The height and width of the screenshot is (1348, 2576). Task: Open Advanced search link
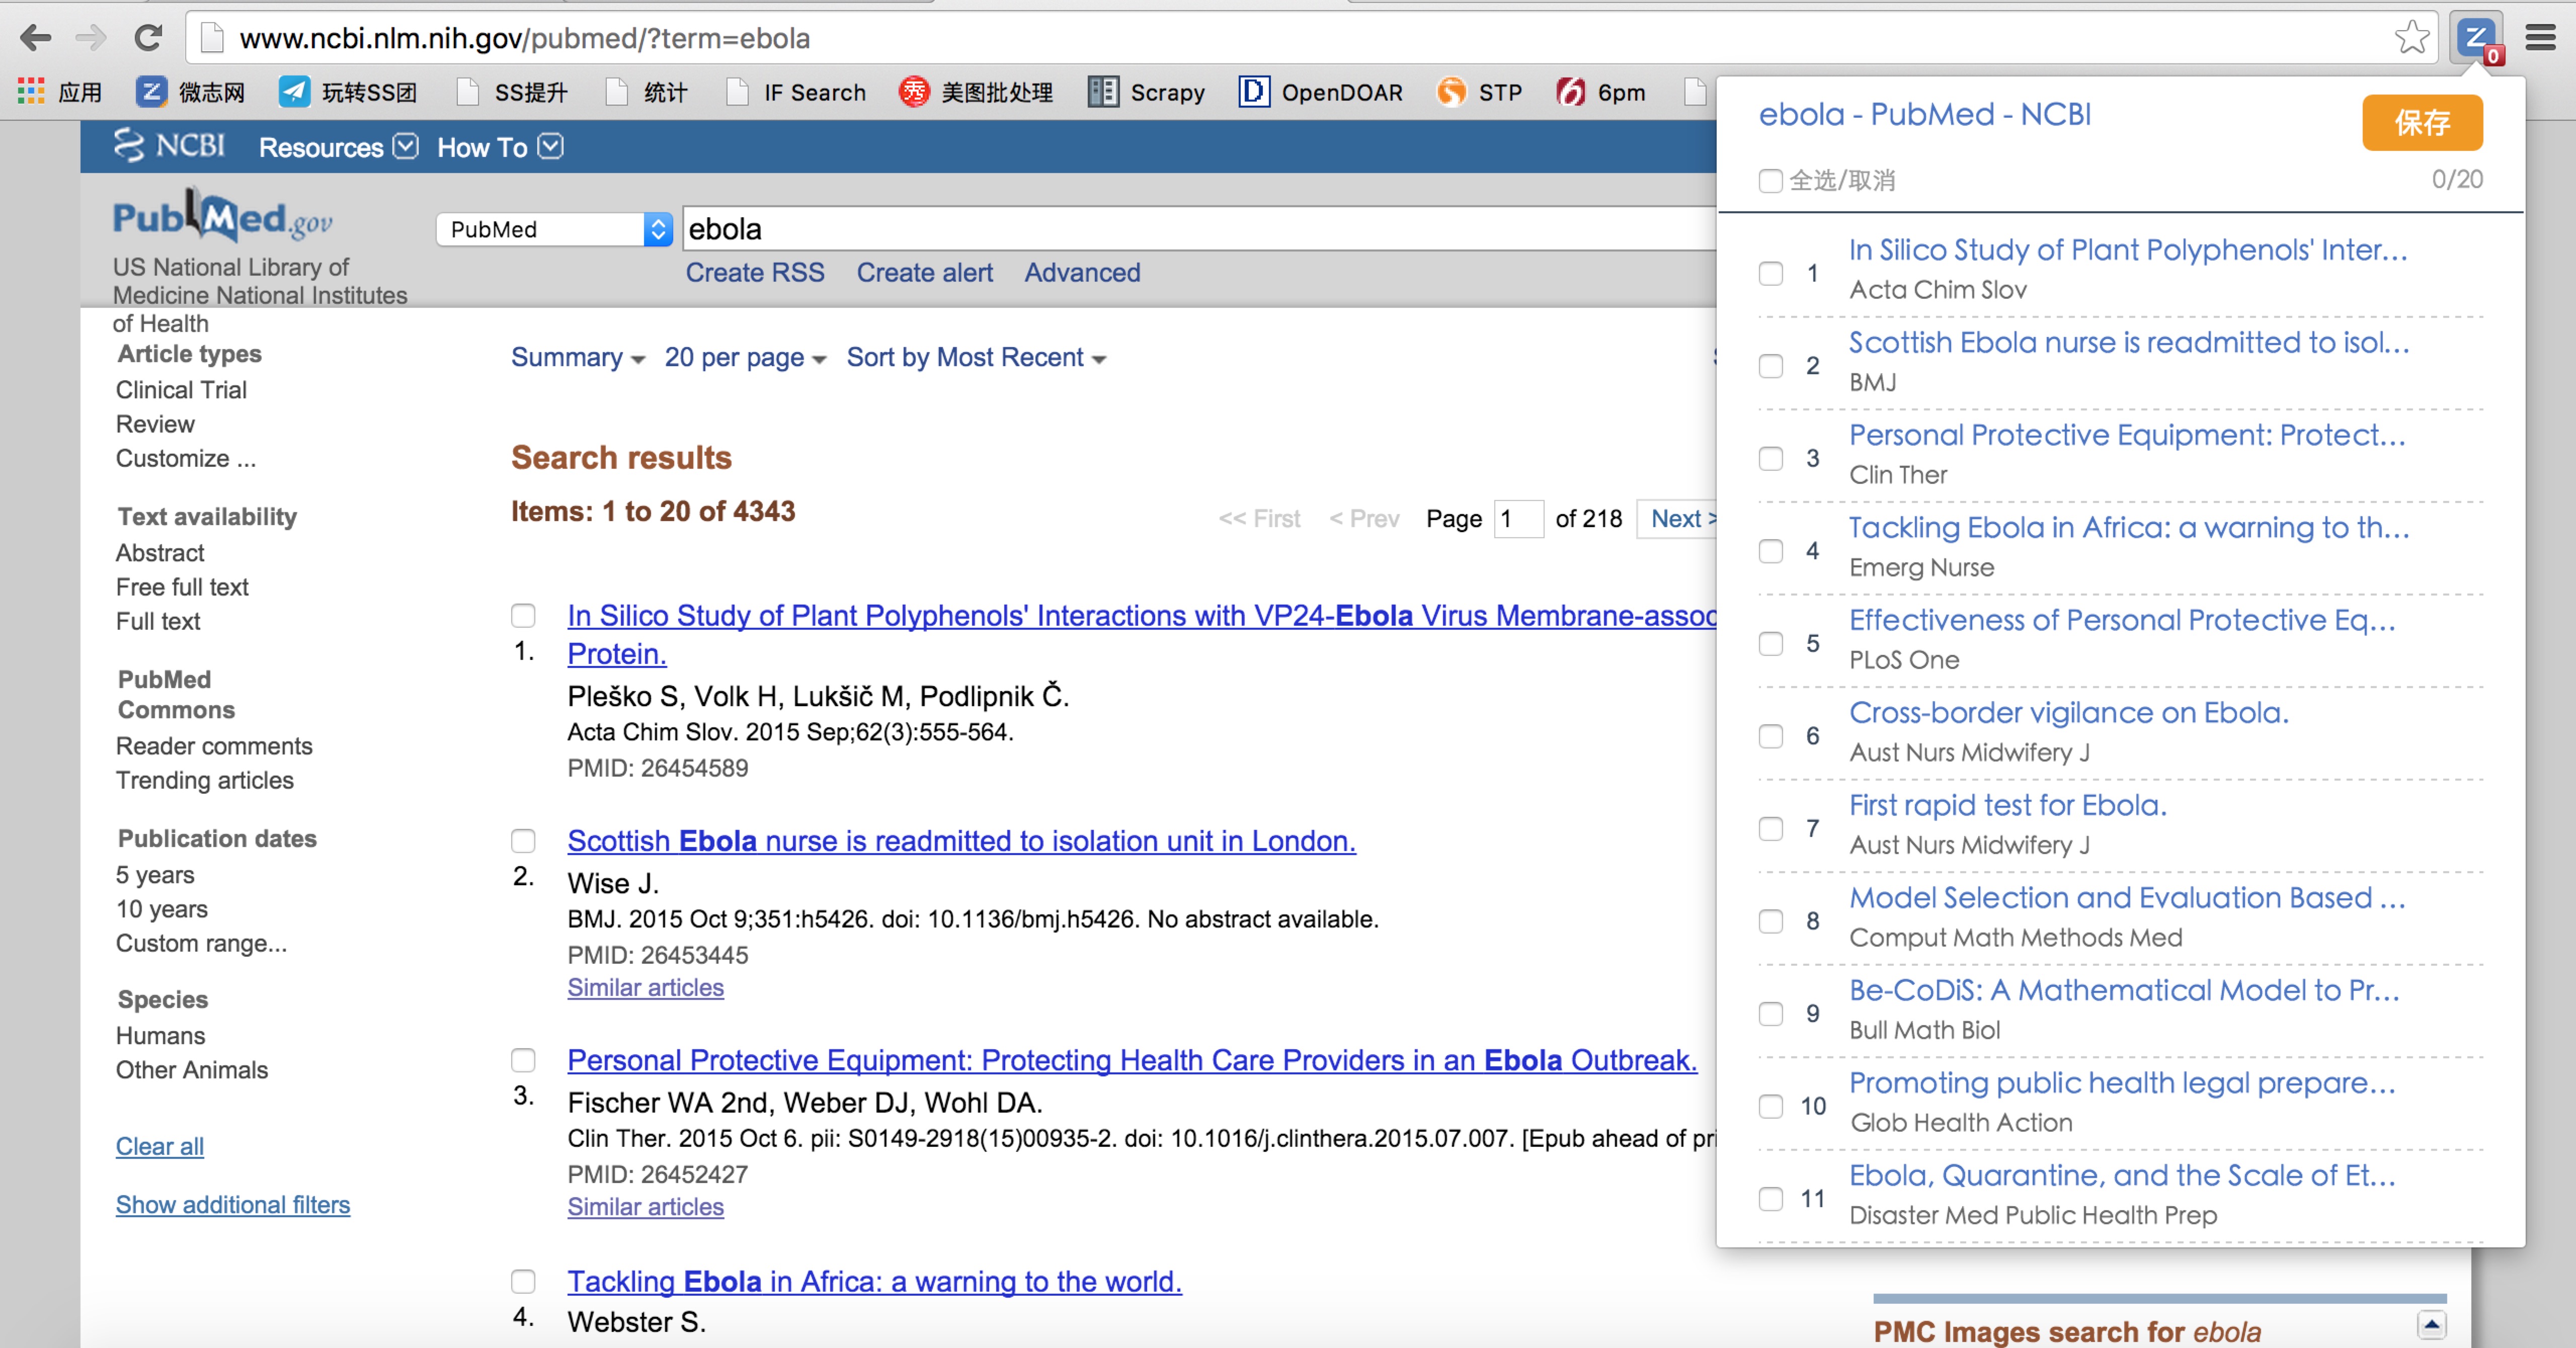(1082, 272)
